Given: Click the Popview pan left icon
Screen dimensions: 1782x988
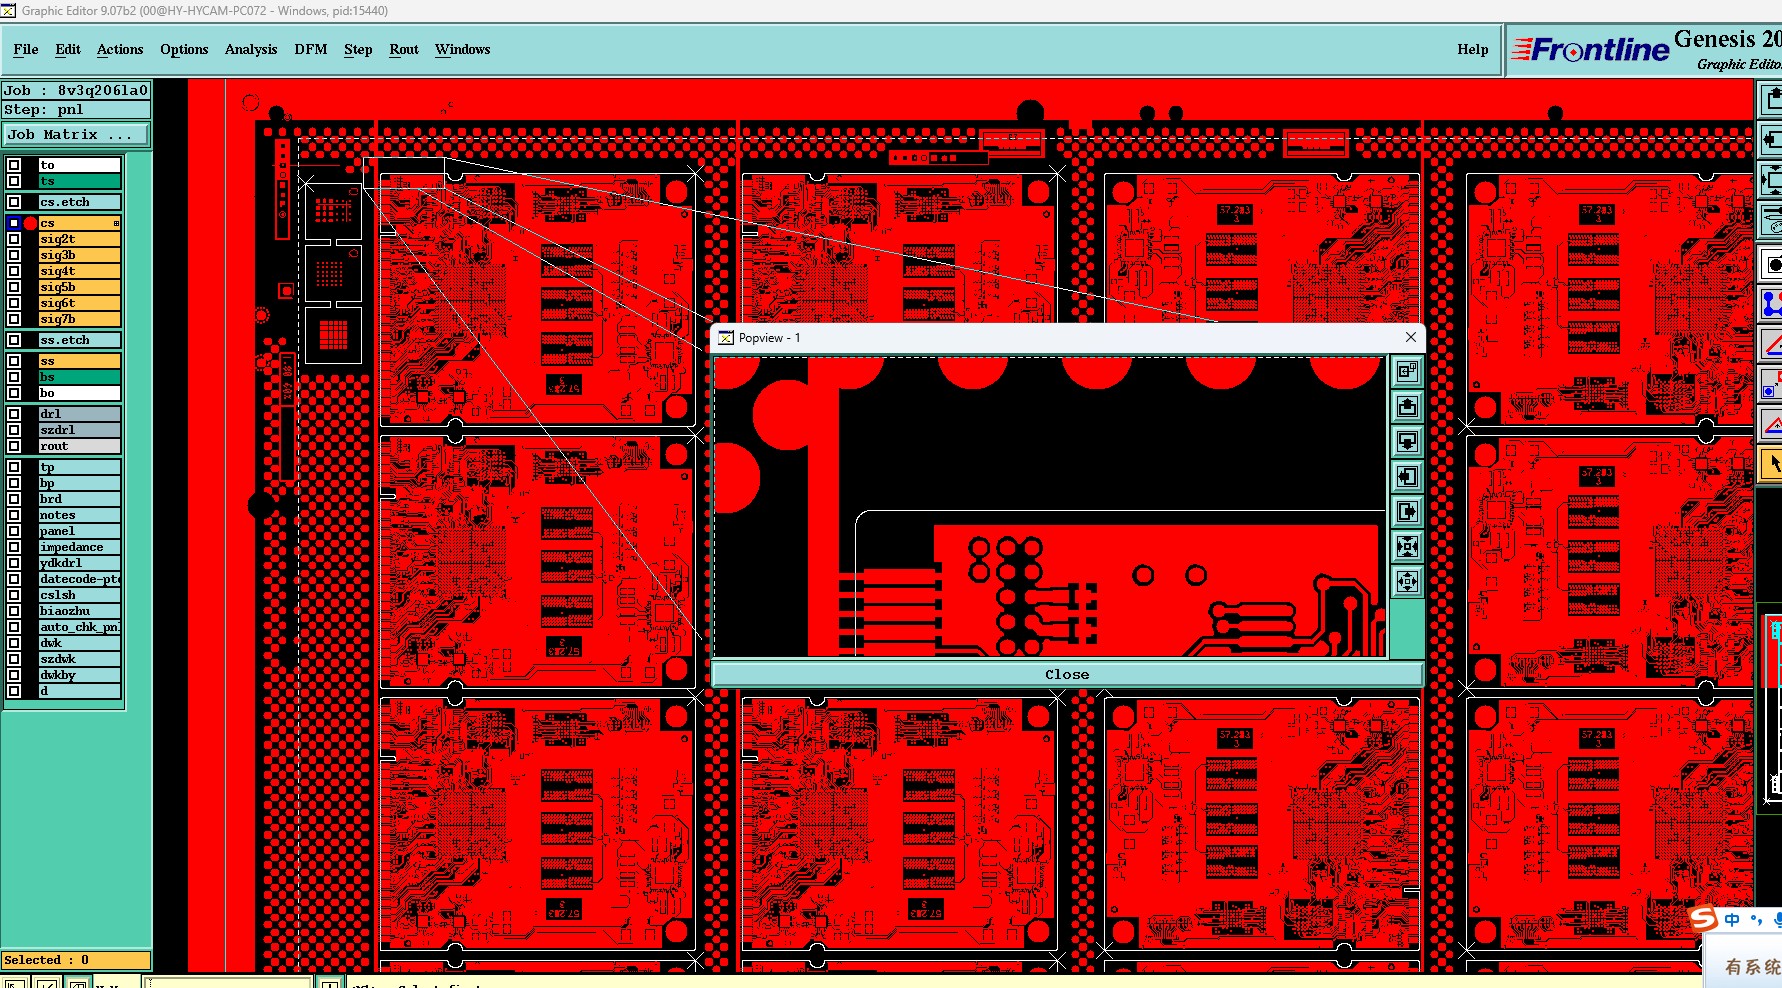Looking at the screenshot, I should tap(1407, 477).
